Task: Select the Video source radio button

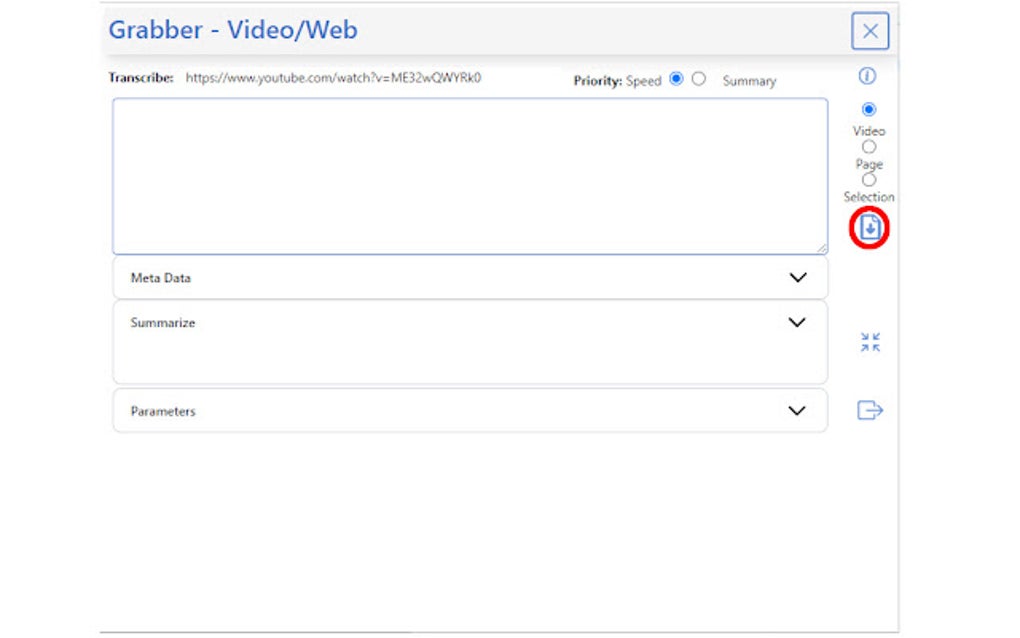Action: click(868, 109)
